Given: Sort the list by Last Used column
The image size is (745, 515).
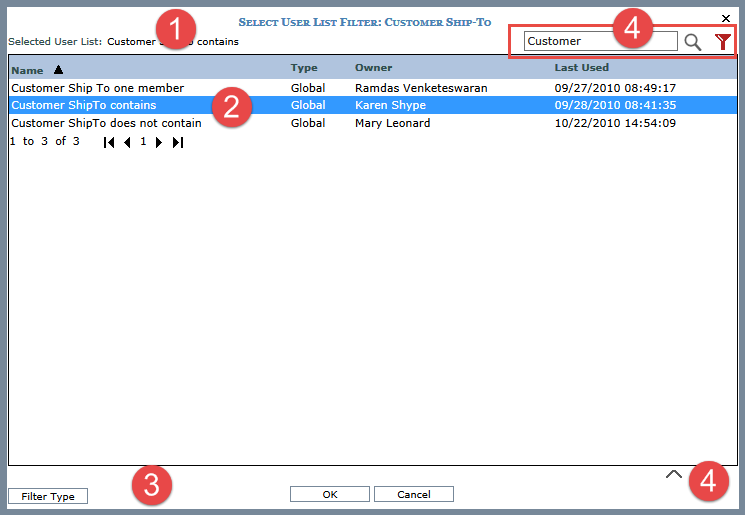Looking at the screenshot, I should 582,68.
